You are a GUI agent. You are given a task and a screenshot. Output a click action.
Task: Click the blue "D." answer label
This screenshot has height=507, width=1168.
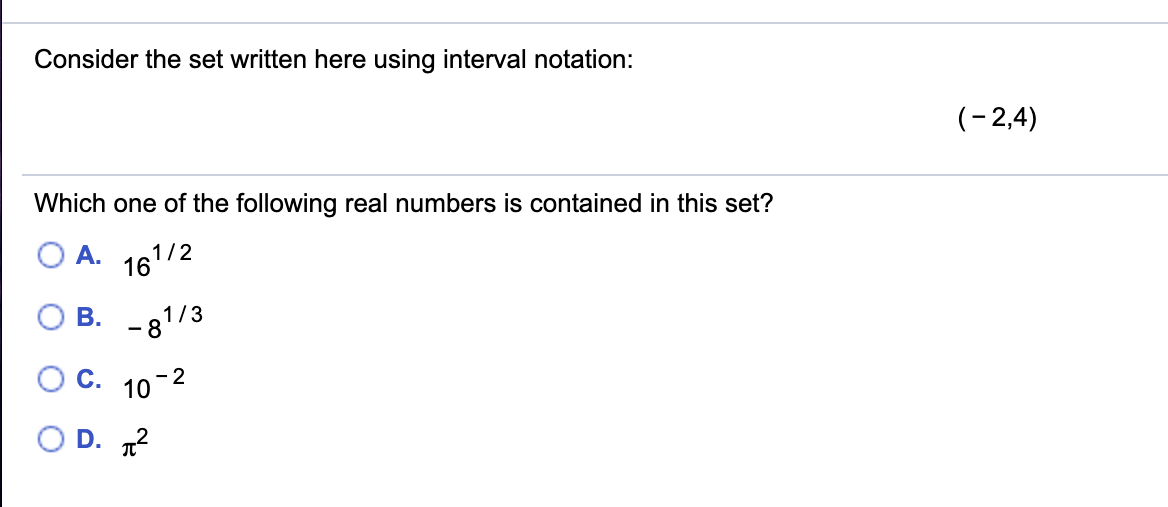[x=89, y=441]
